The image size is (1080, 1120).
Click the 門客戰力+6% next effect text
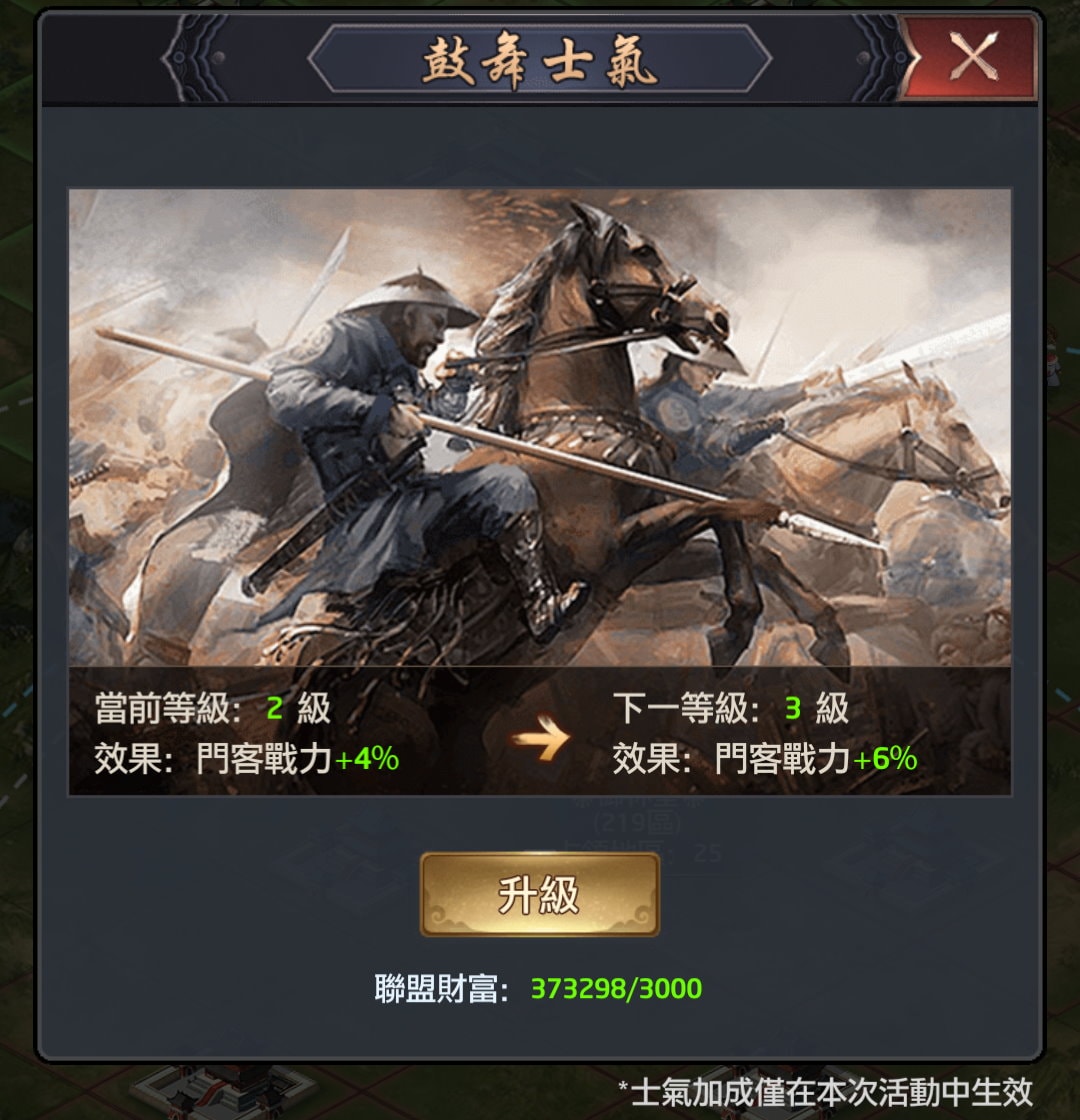click(816, 758)
